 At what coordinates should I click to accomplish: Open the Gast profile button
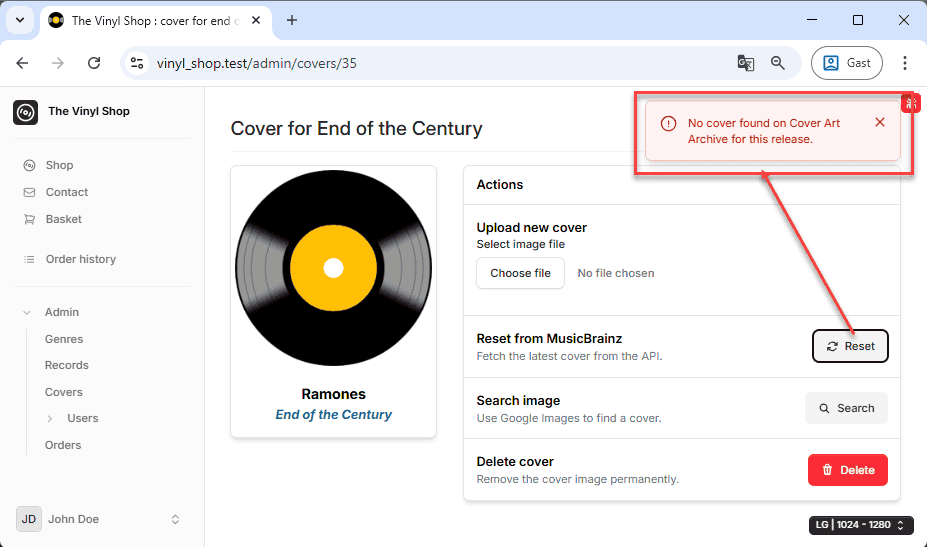coord(847,63)
